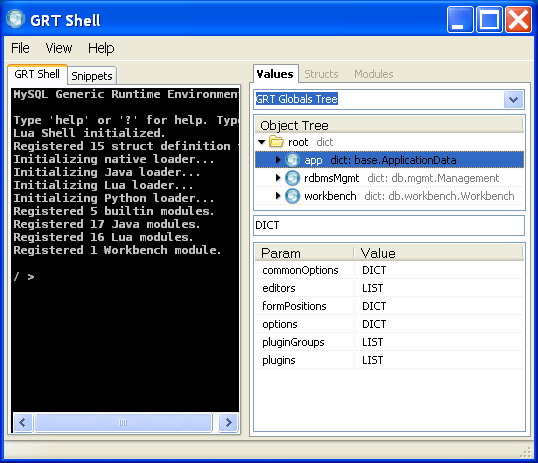538x463 pixels.
Task: Click the DICT type field
Action: [389, 225]
